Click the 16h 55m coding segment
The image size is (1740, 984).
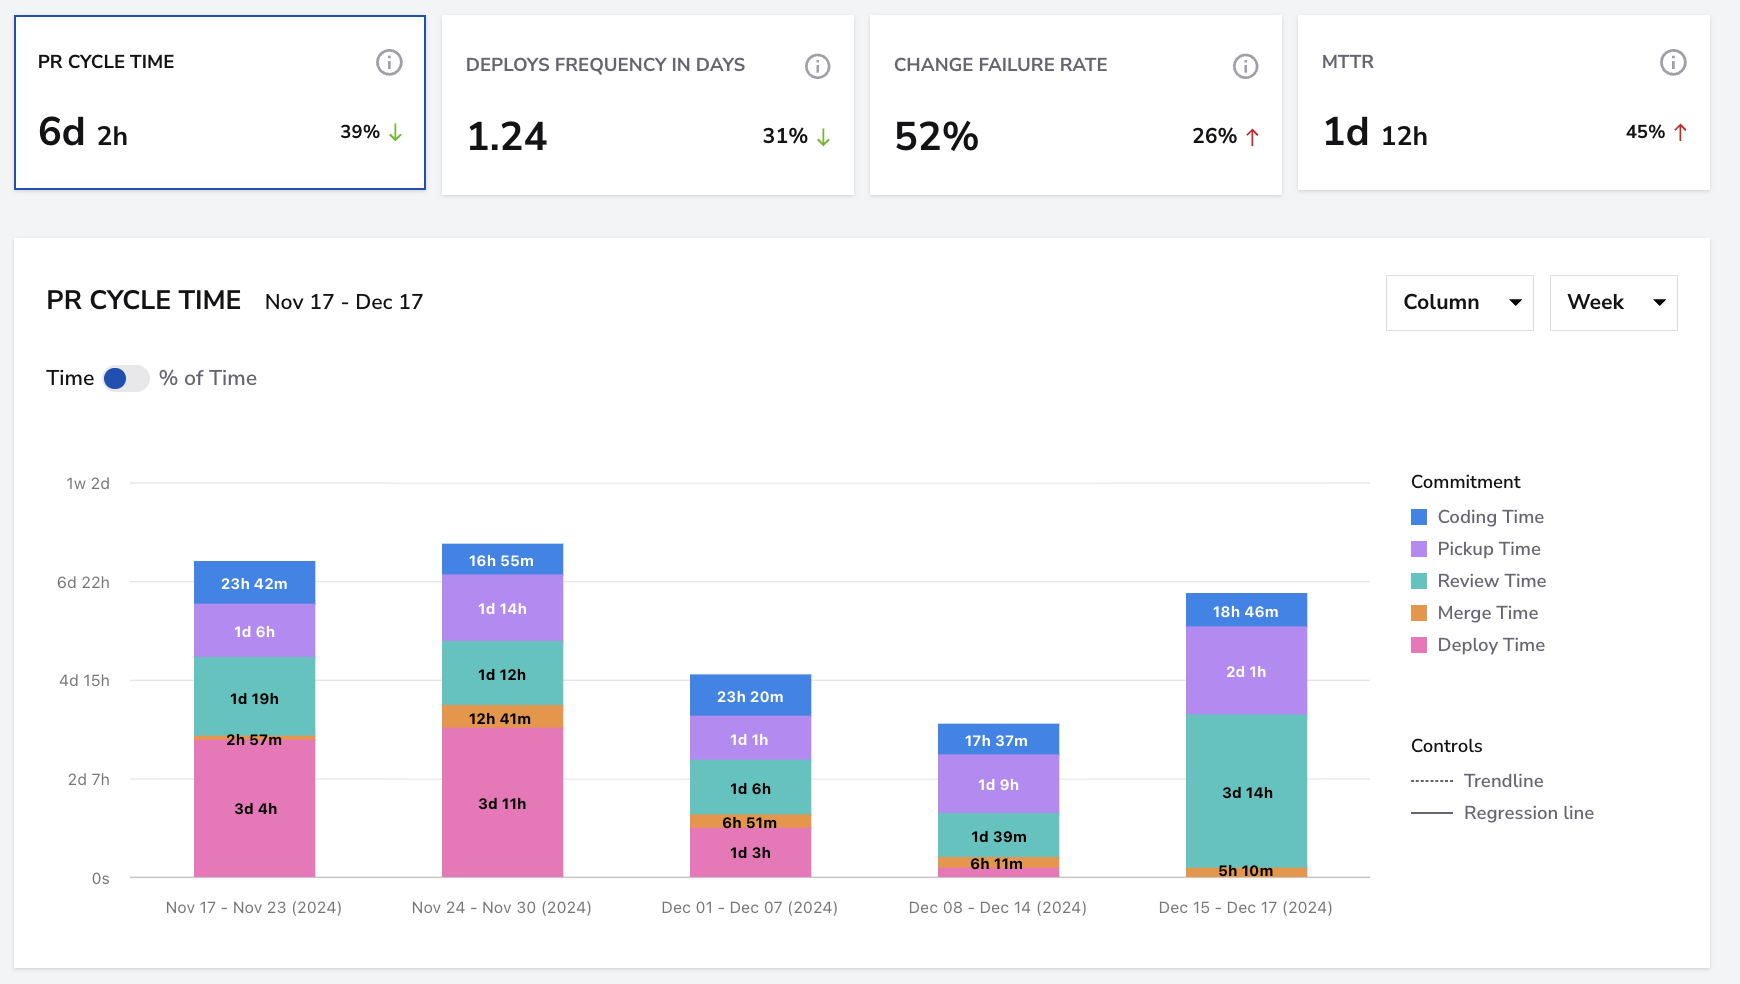coord(502,560)
